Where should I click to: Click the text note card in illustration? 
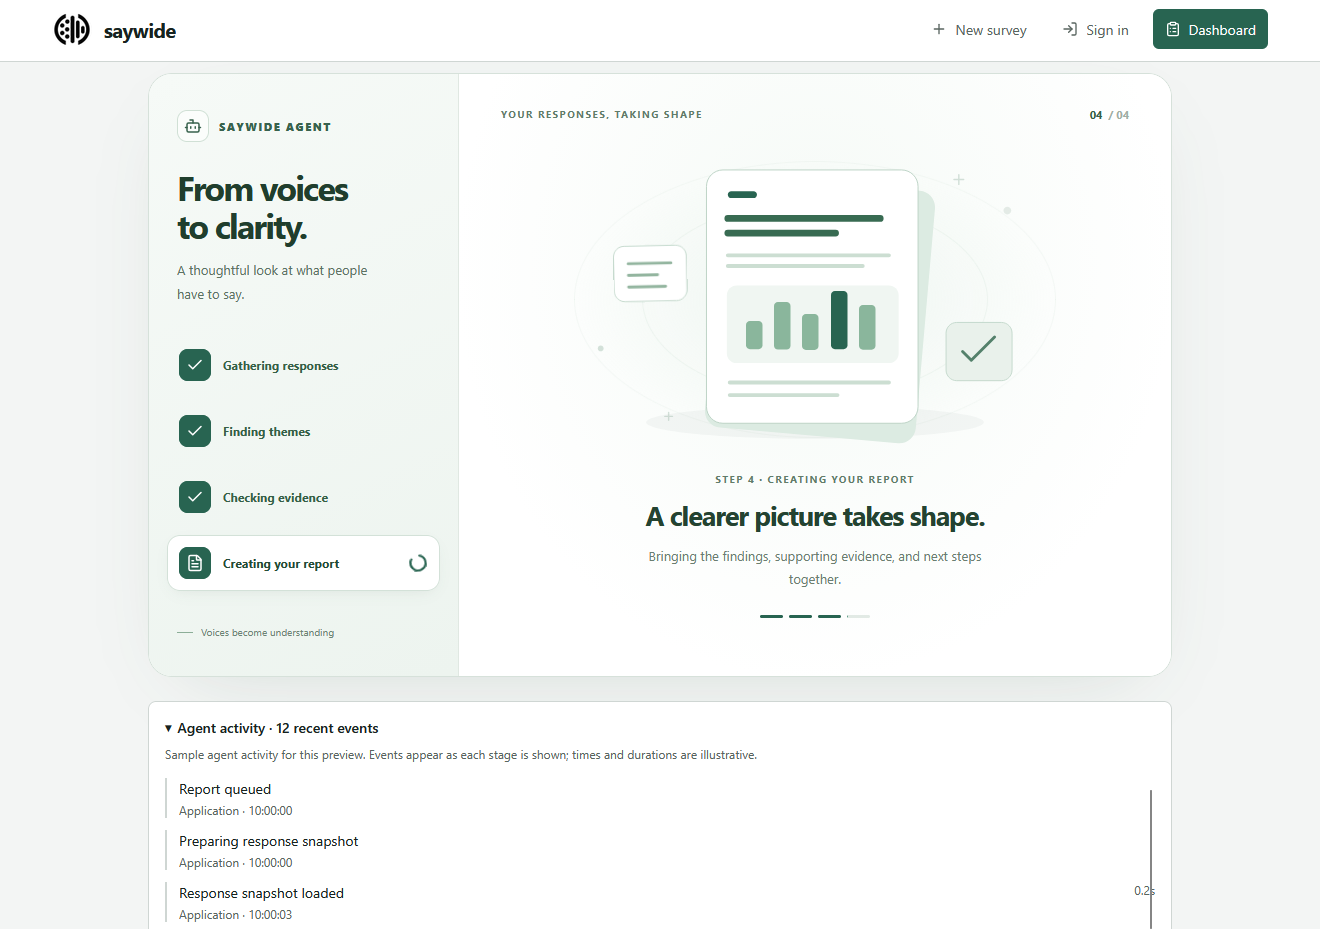[650, 273]
